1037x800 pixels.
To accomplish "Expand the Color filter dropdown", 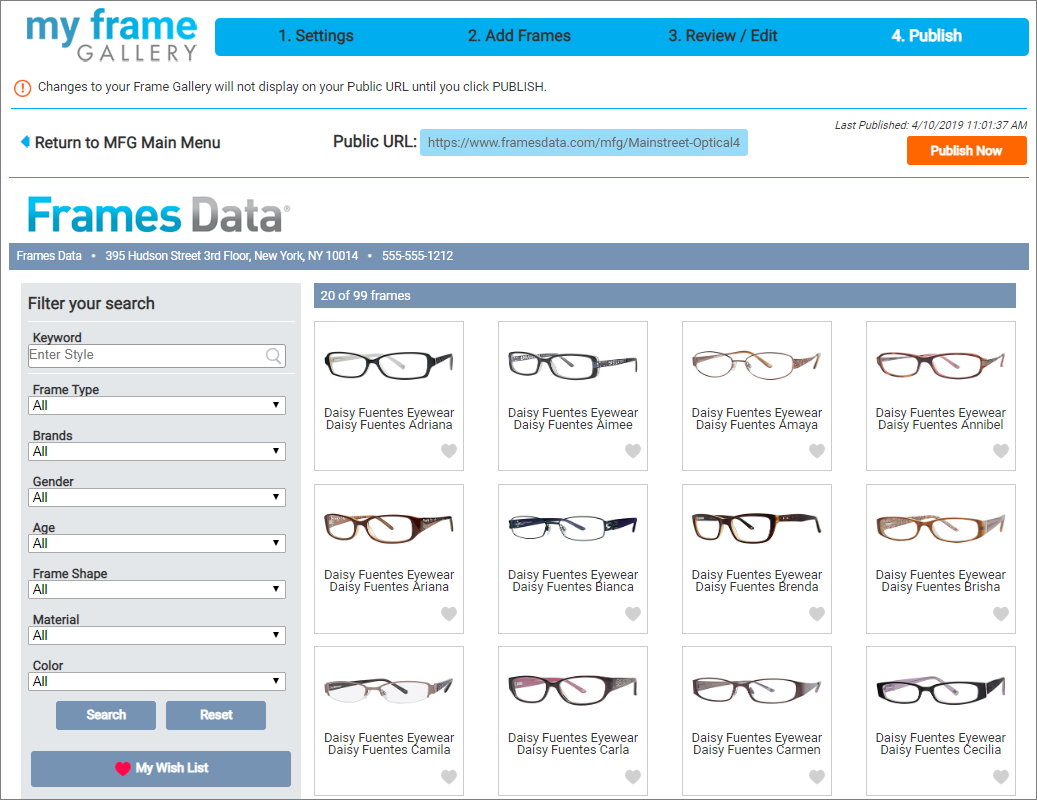I will 157,681.
